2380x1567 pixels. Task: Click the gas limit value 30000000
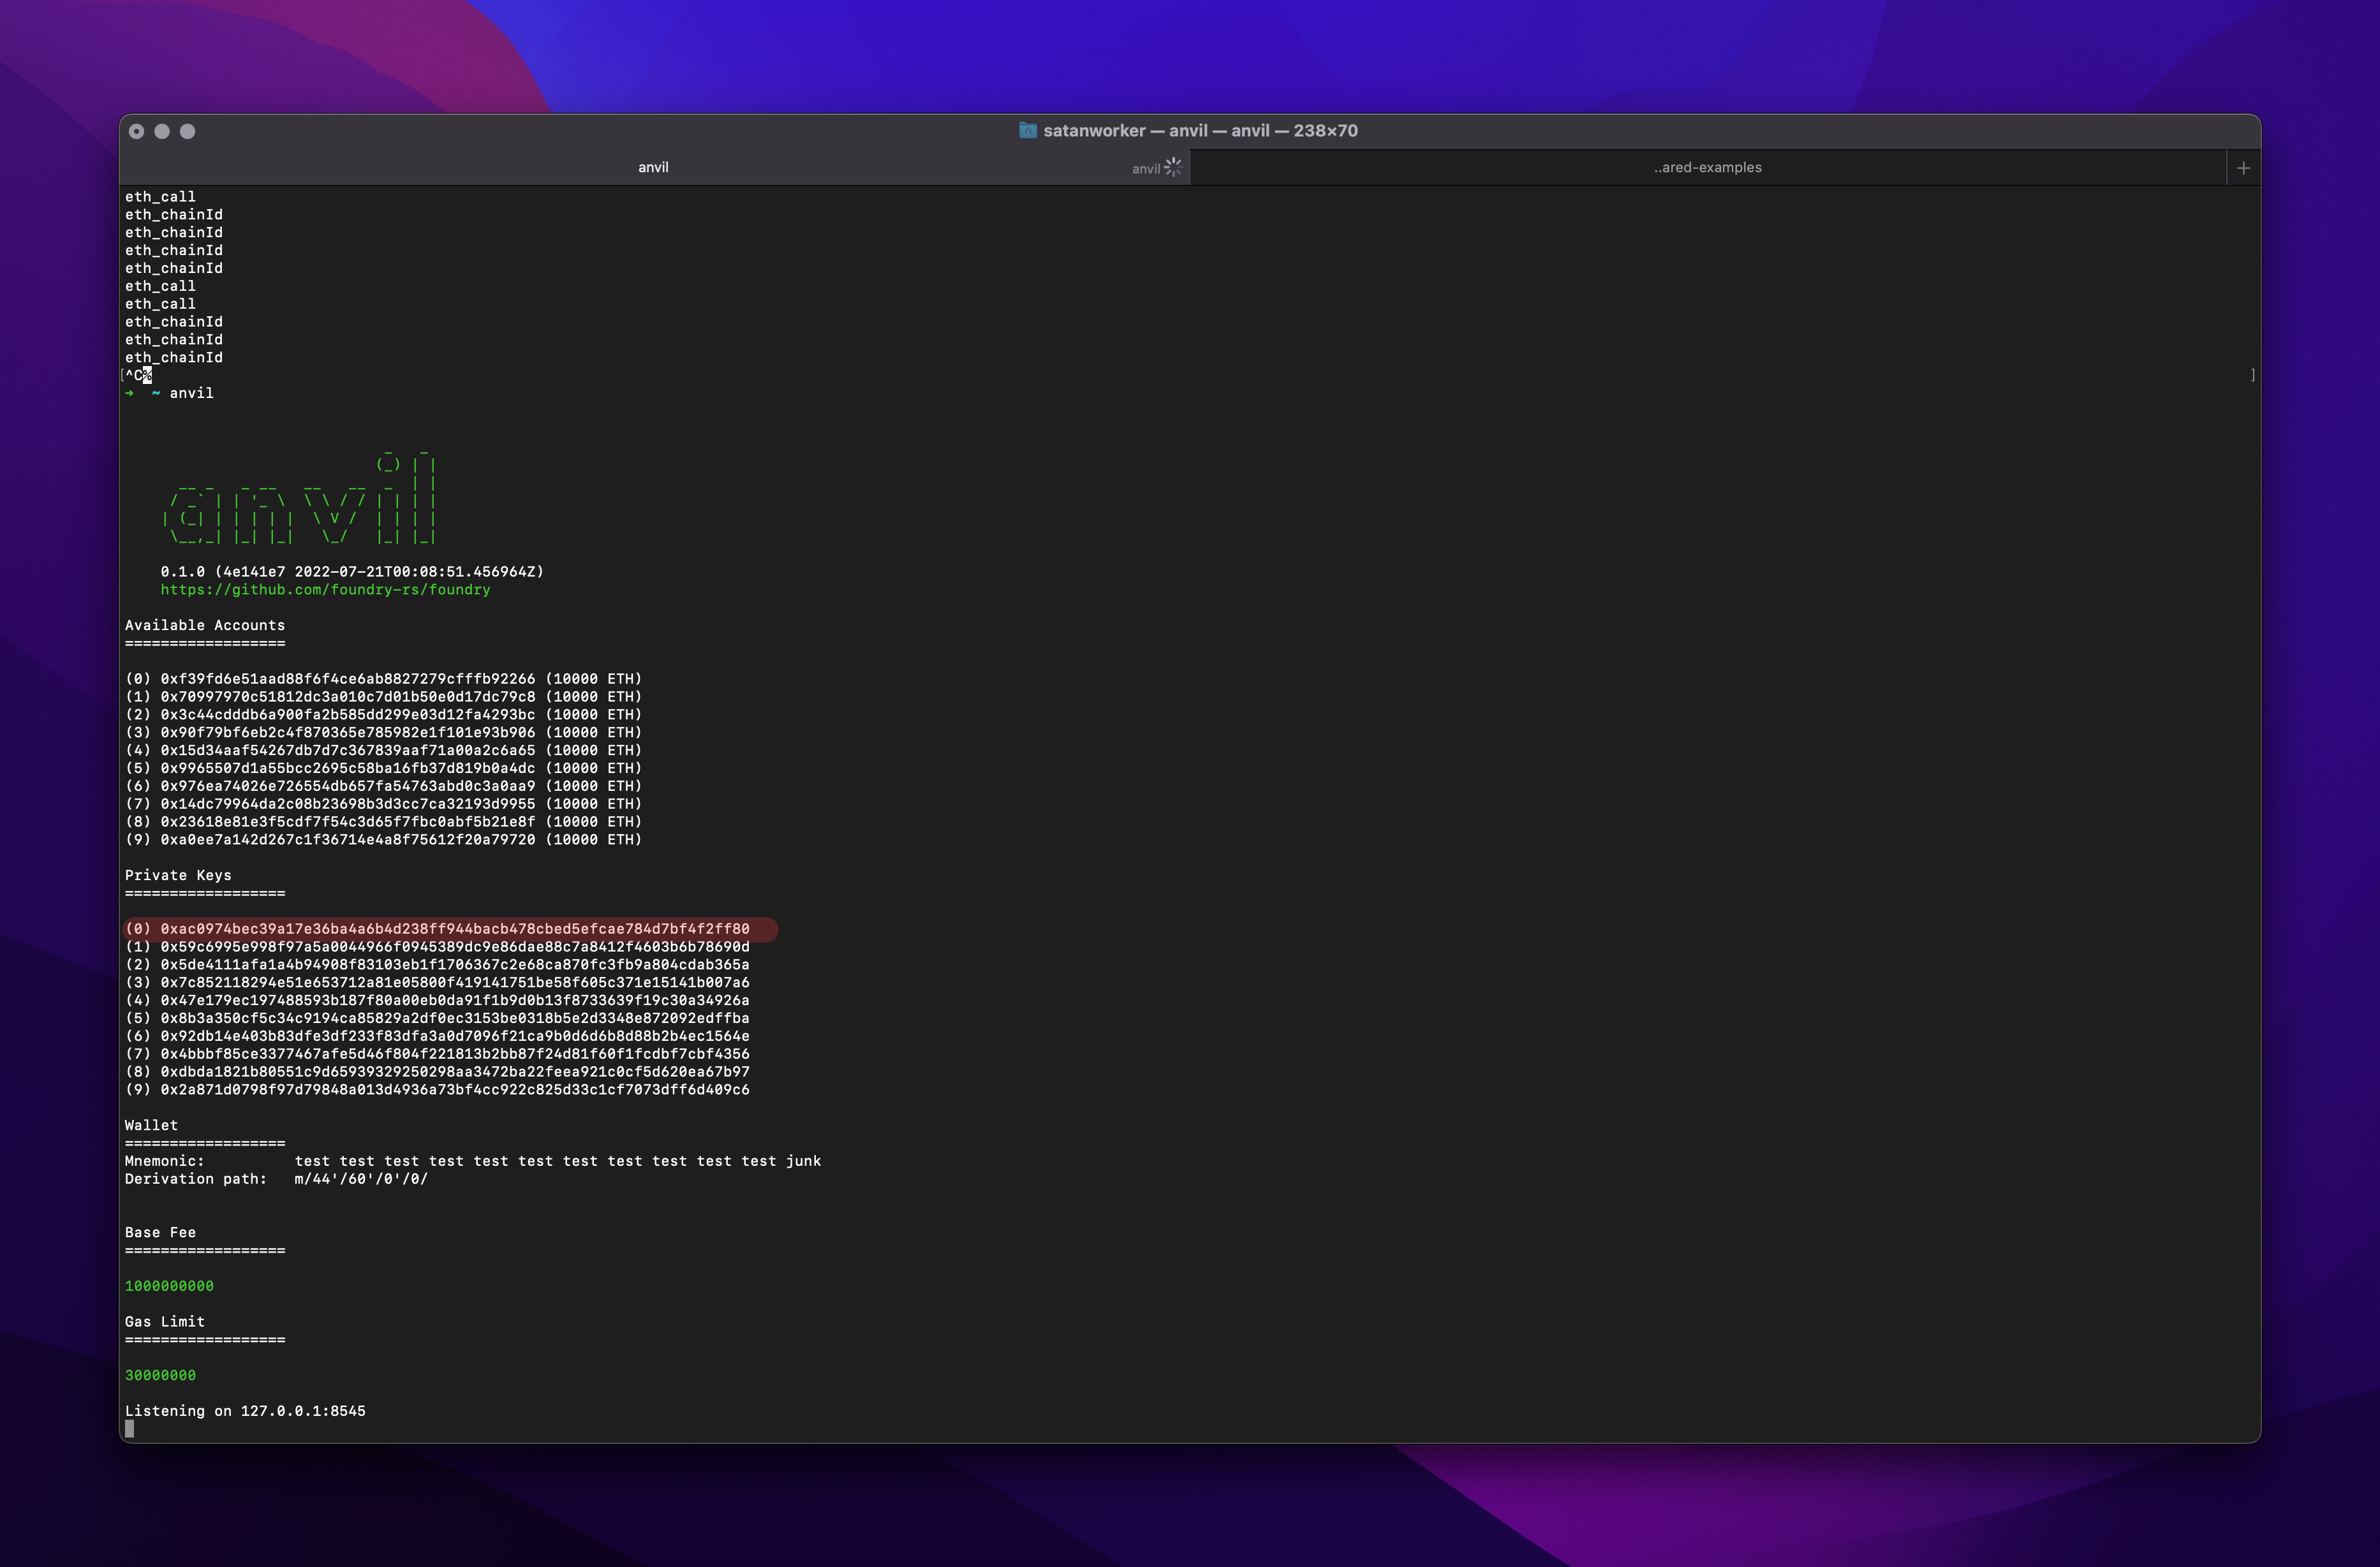[160, 1375]
